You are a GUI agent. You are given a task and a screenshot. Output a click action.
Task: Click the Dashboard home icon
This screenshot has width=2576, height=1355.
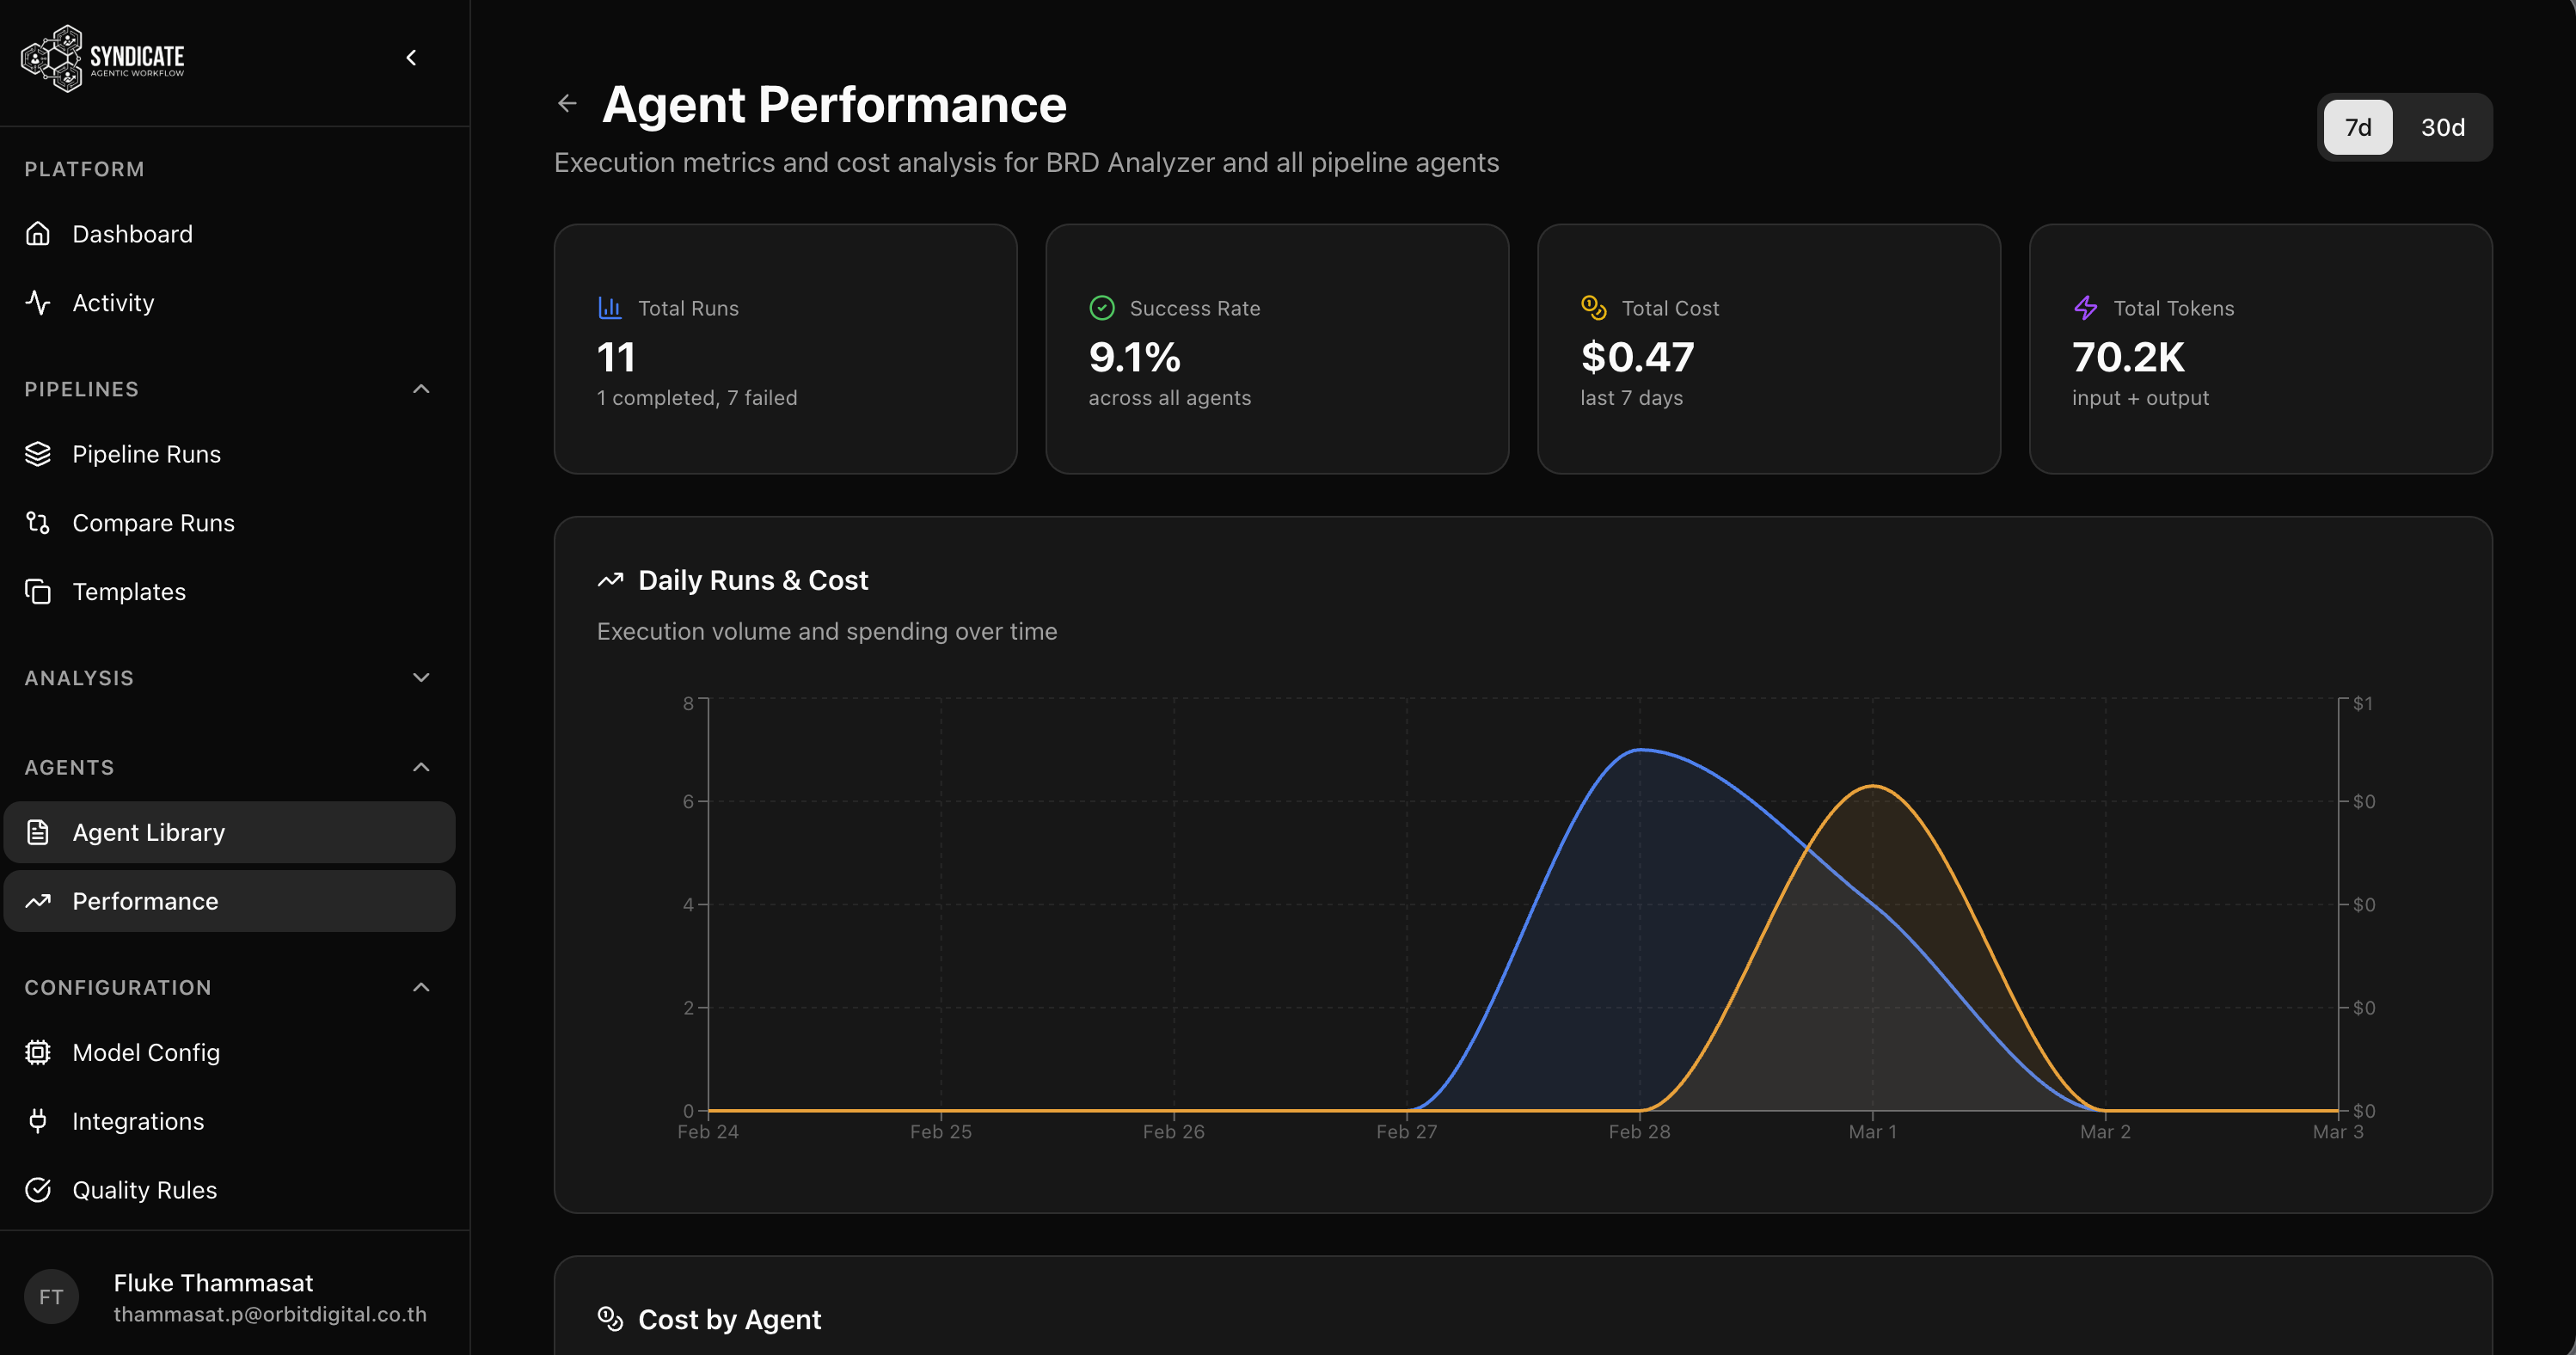point(38,234)
